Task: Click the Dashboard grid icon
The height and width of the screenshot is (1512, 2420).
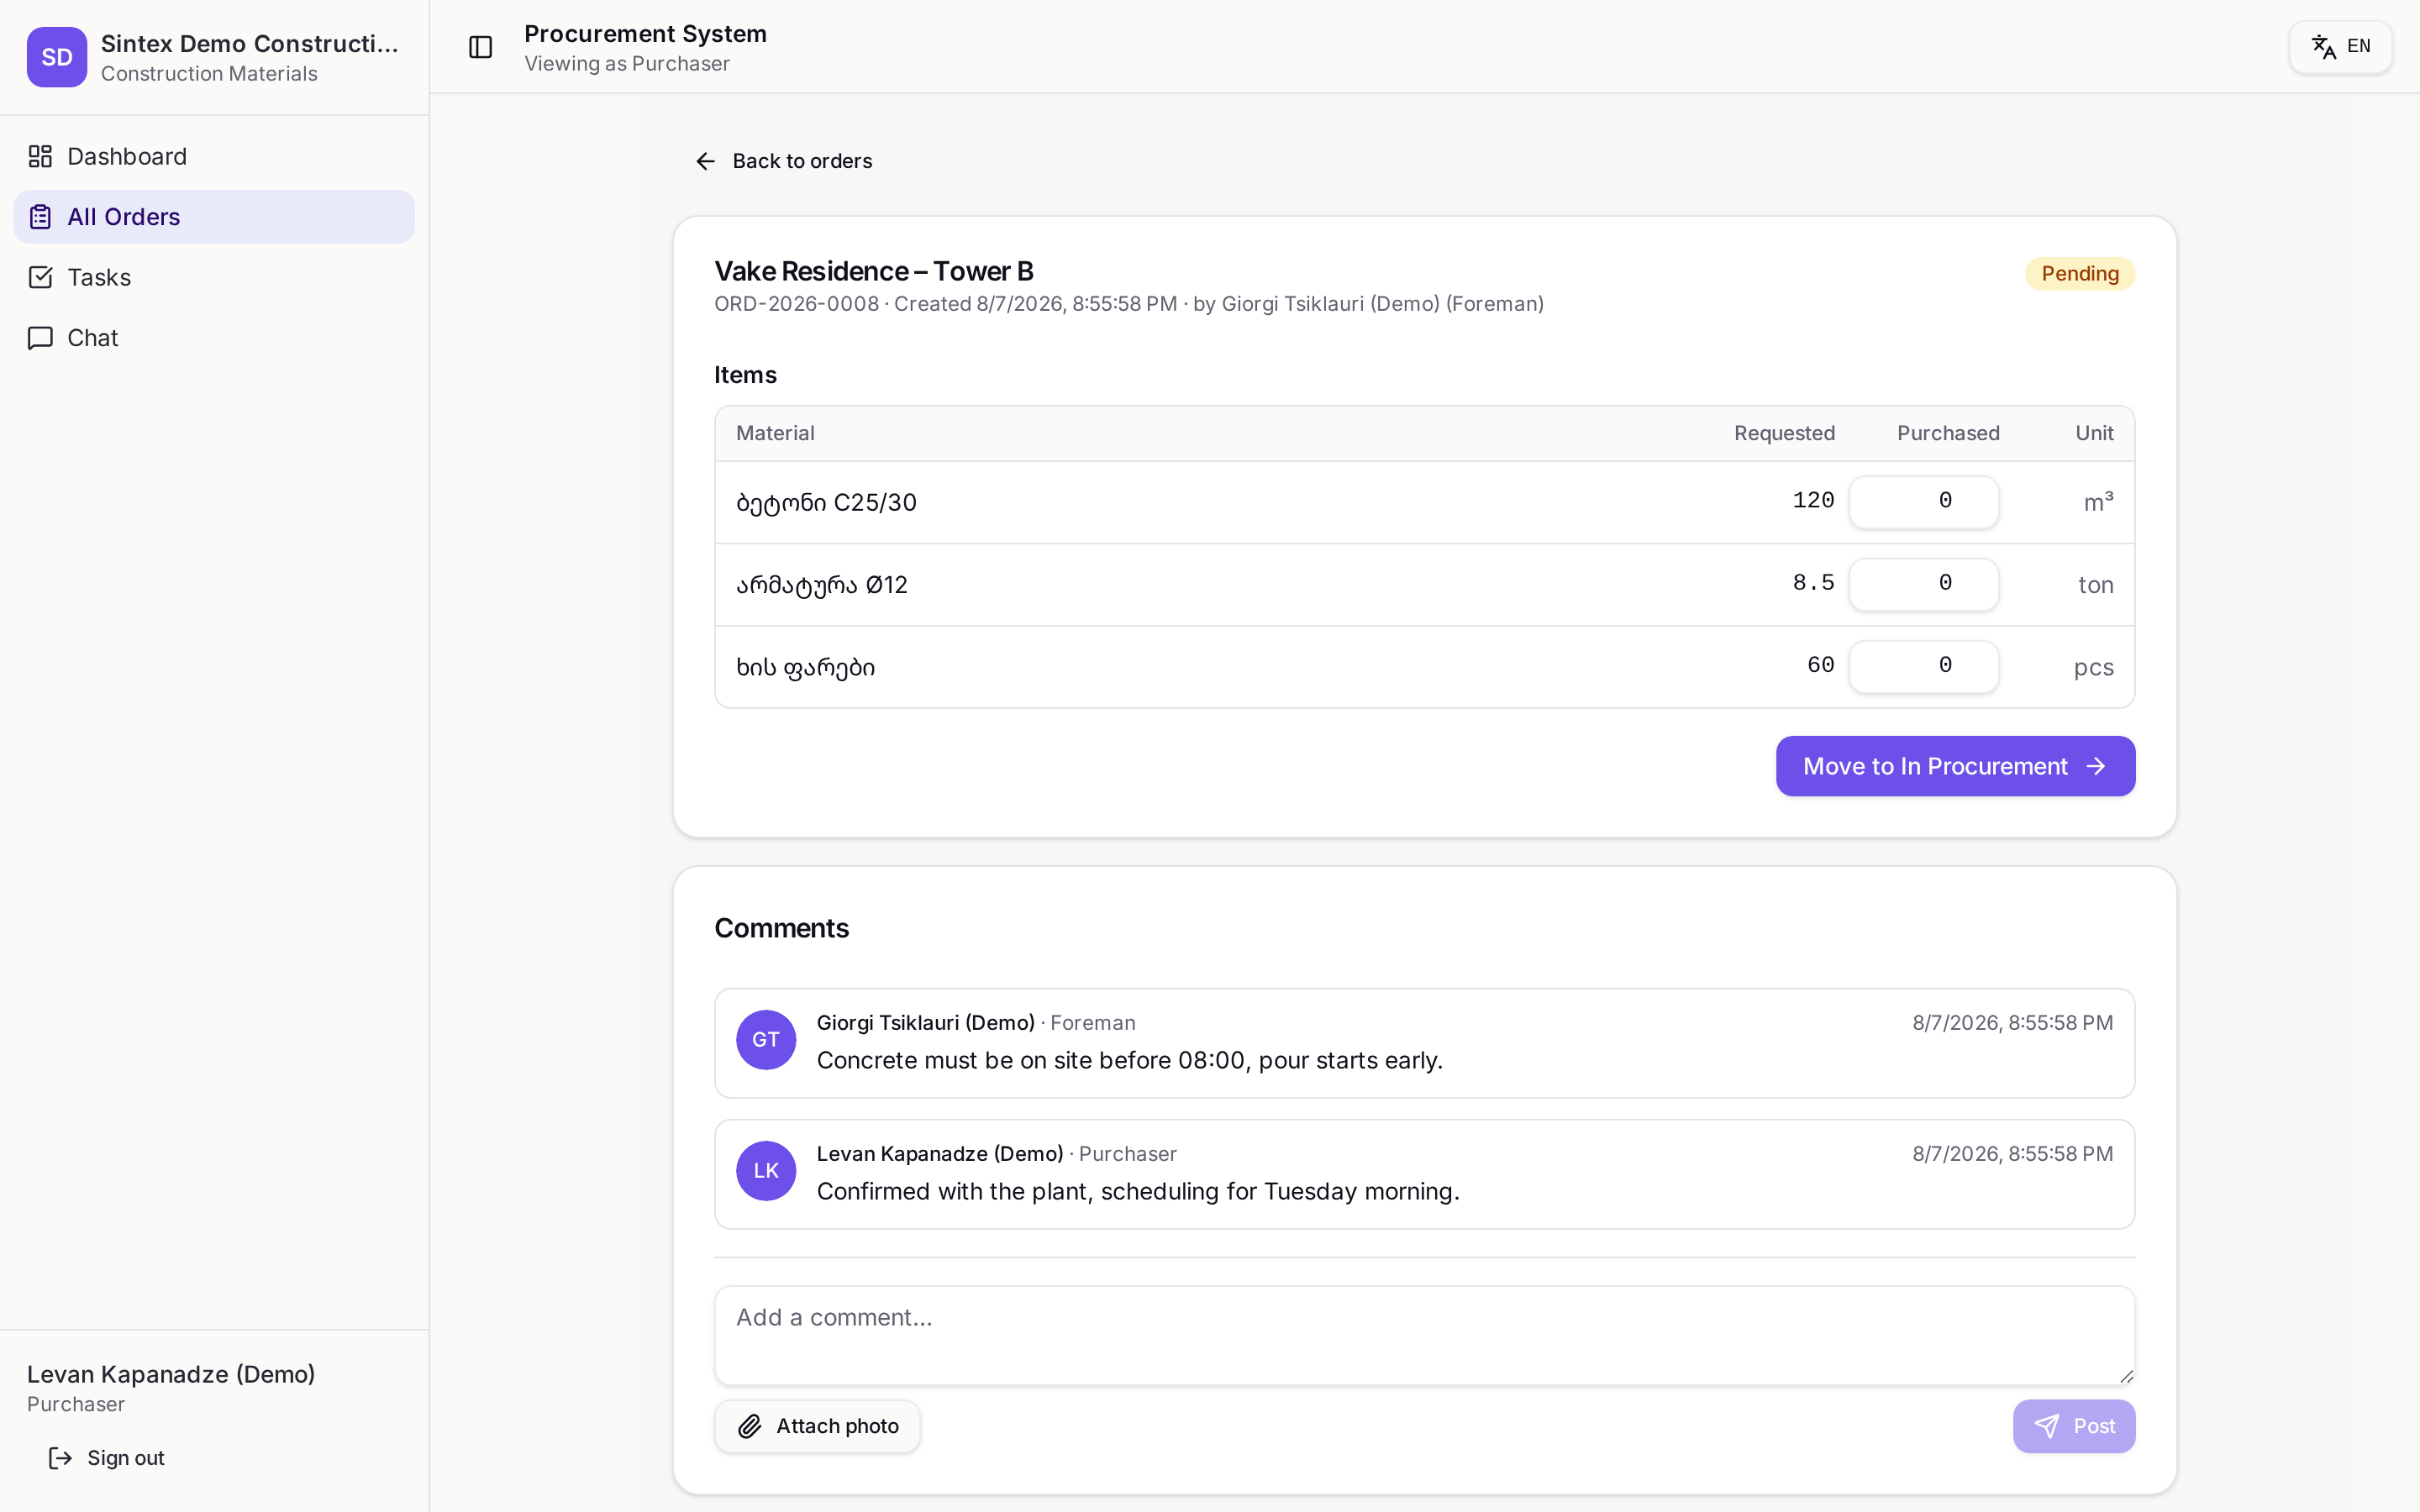Action: click(x=40, y=156)
